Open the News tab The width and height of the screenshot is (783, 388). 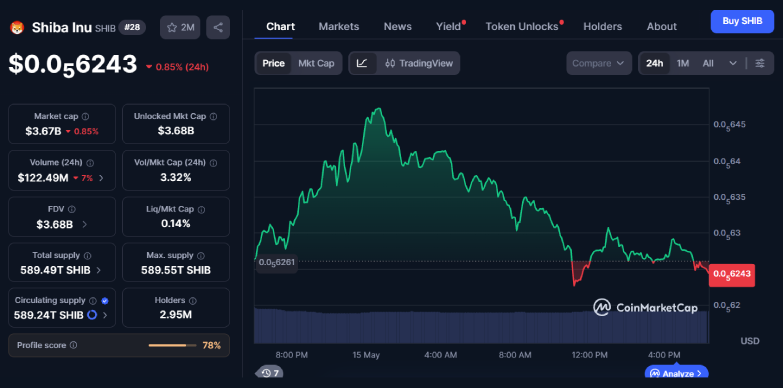(x=397, y=26)
